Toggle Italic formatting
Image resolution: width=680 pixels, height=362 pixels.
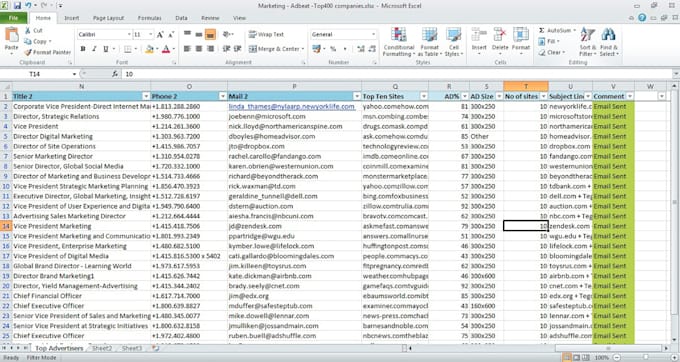[94, 49]
